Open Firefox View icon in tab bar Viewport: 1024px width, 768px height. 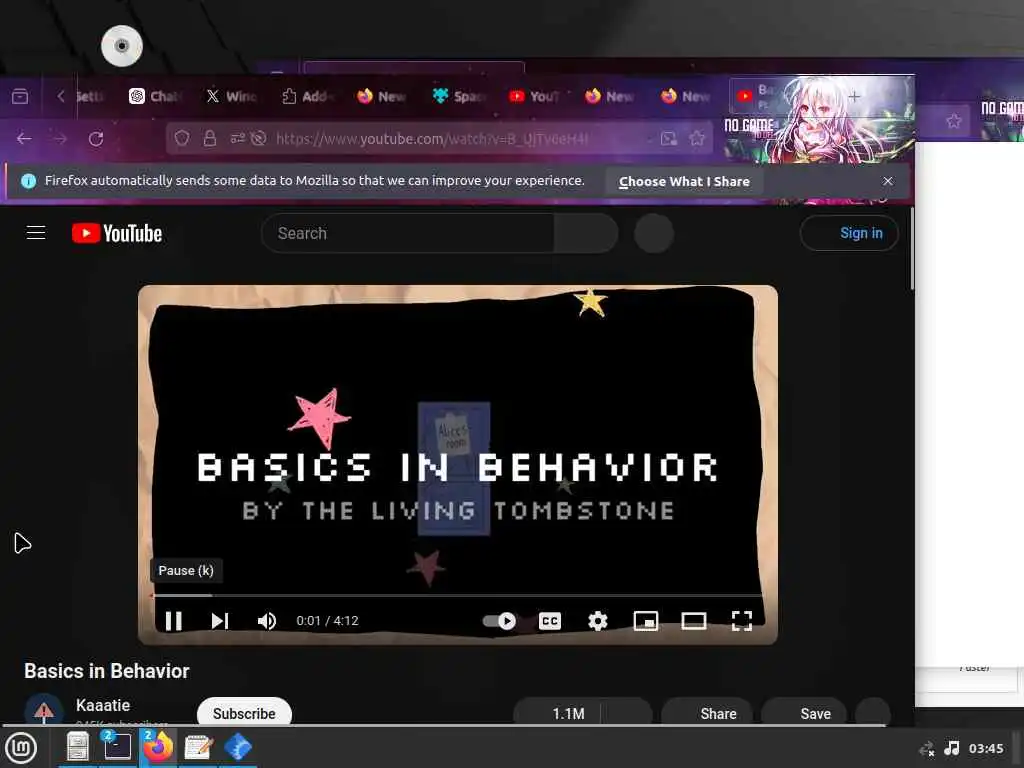(x=20, y=97)
